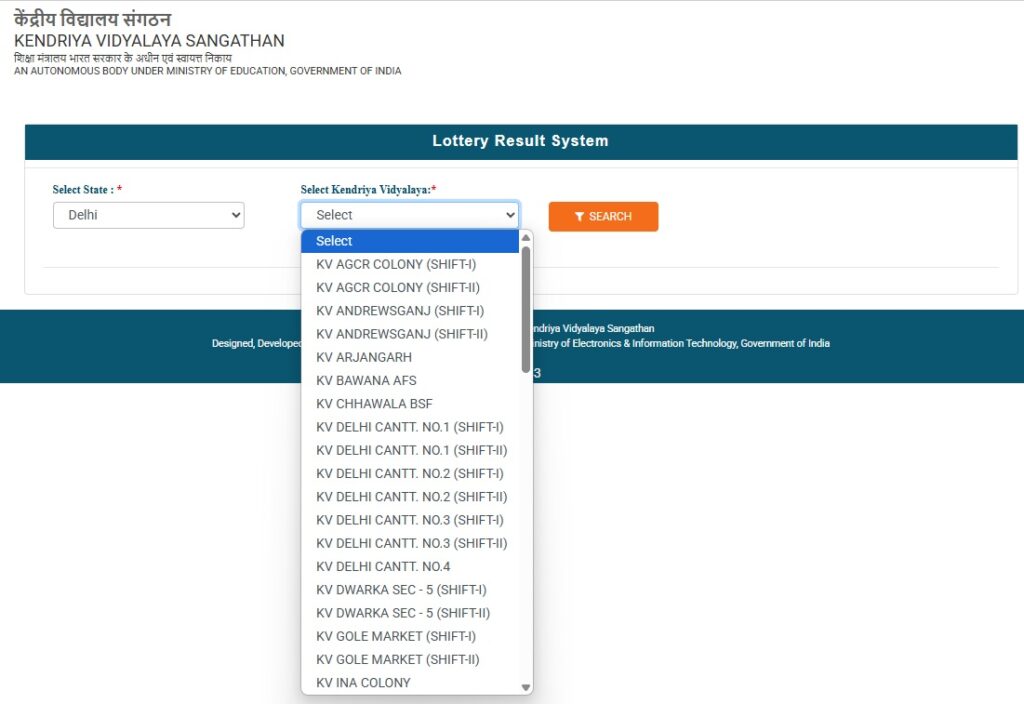Viewport: 1024px width, 704px height.
Task: Click the KENDRIYA VIDYALAYA SANGATHAN title text
Action: tap(149, 40)
